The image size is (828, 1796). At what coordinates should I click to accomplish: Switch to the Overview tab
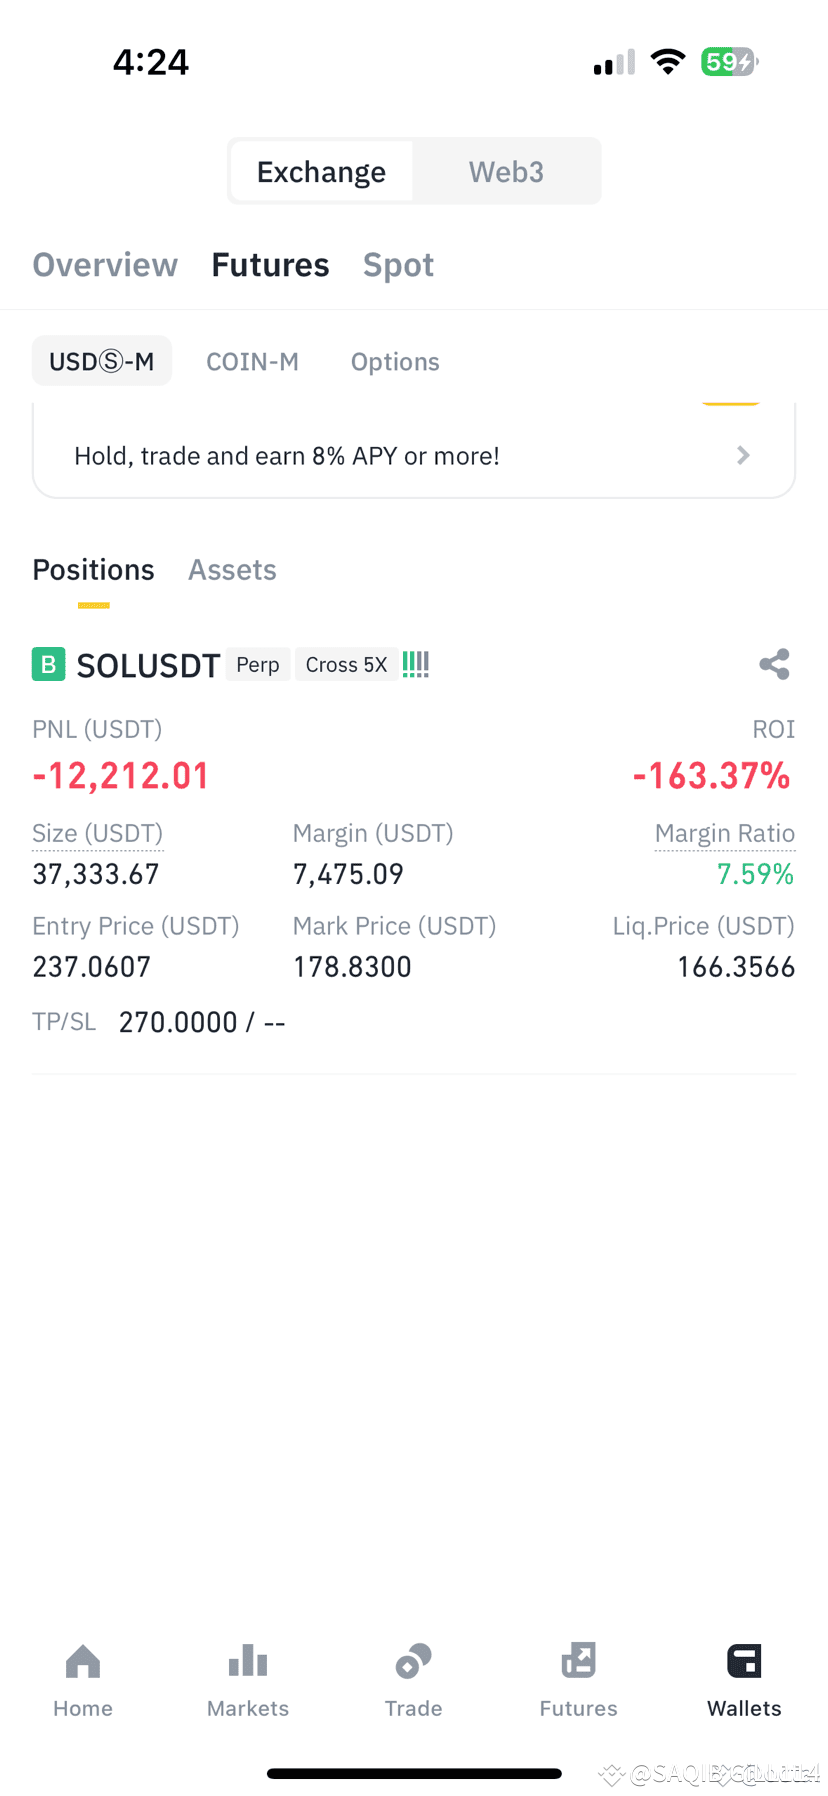coord(105,265)
